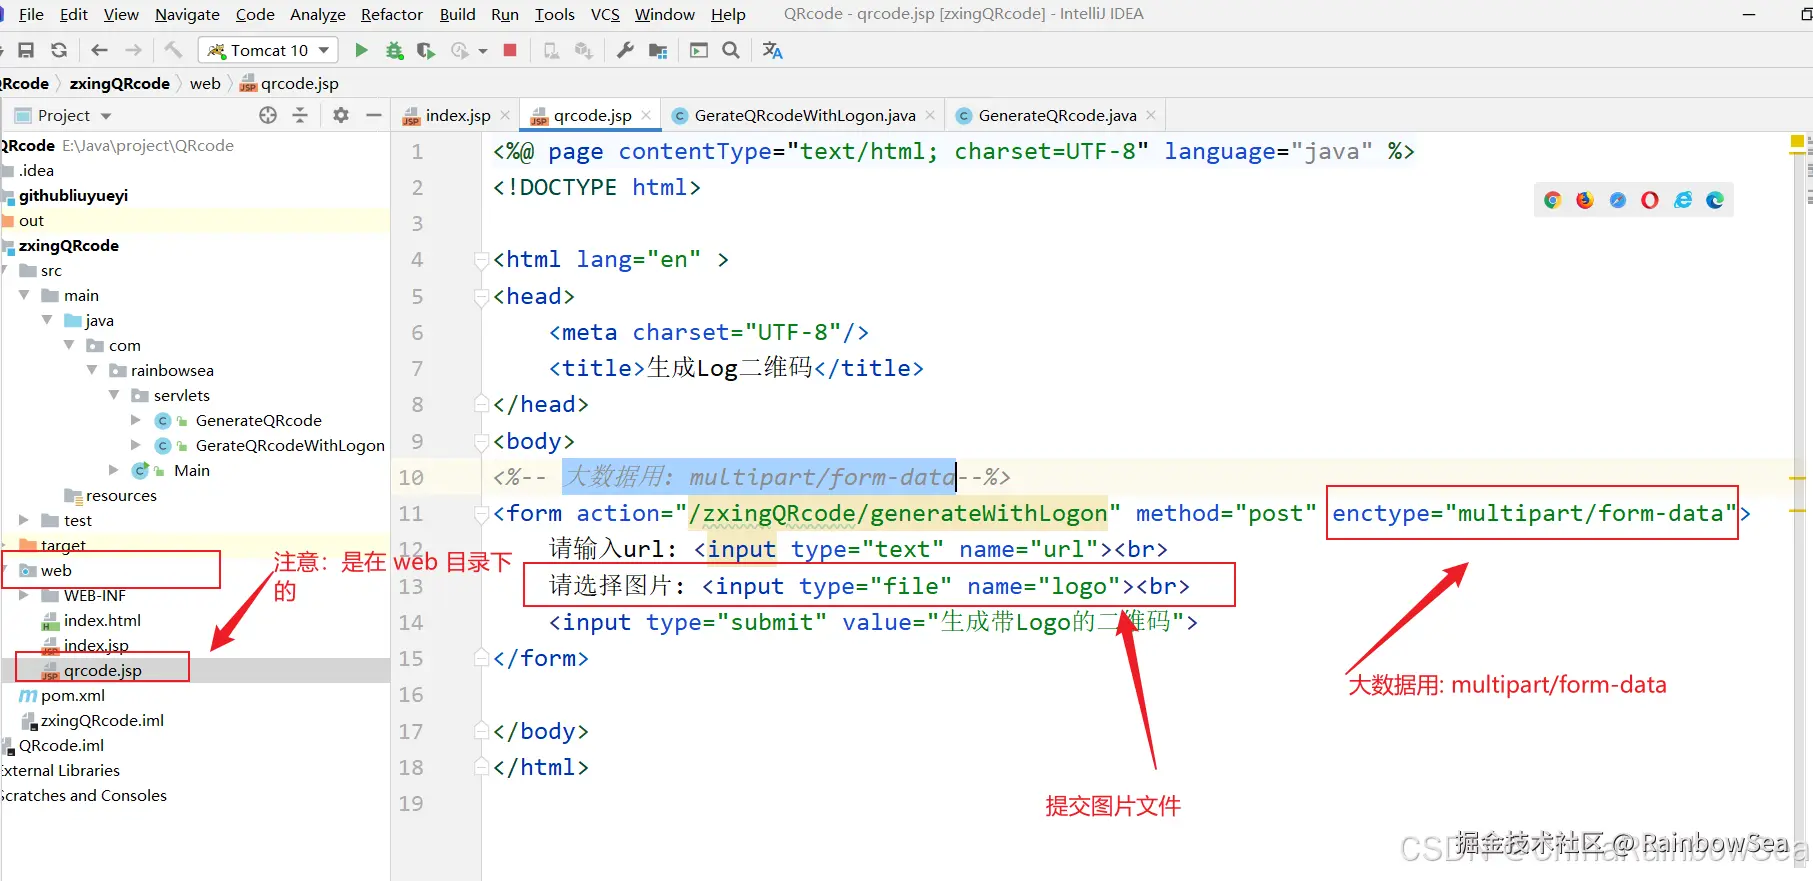1813x881 pixels.
Task: Open the Navigate menu
Action: point(187,14)
